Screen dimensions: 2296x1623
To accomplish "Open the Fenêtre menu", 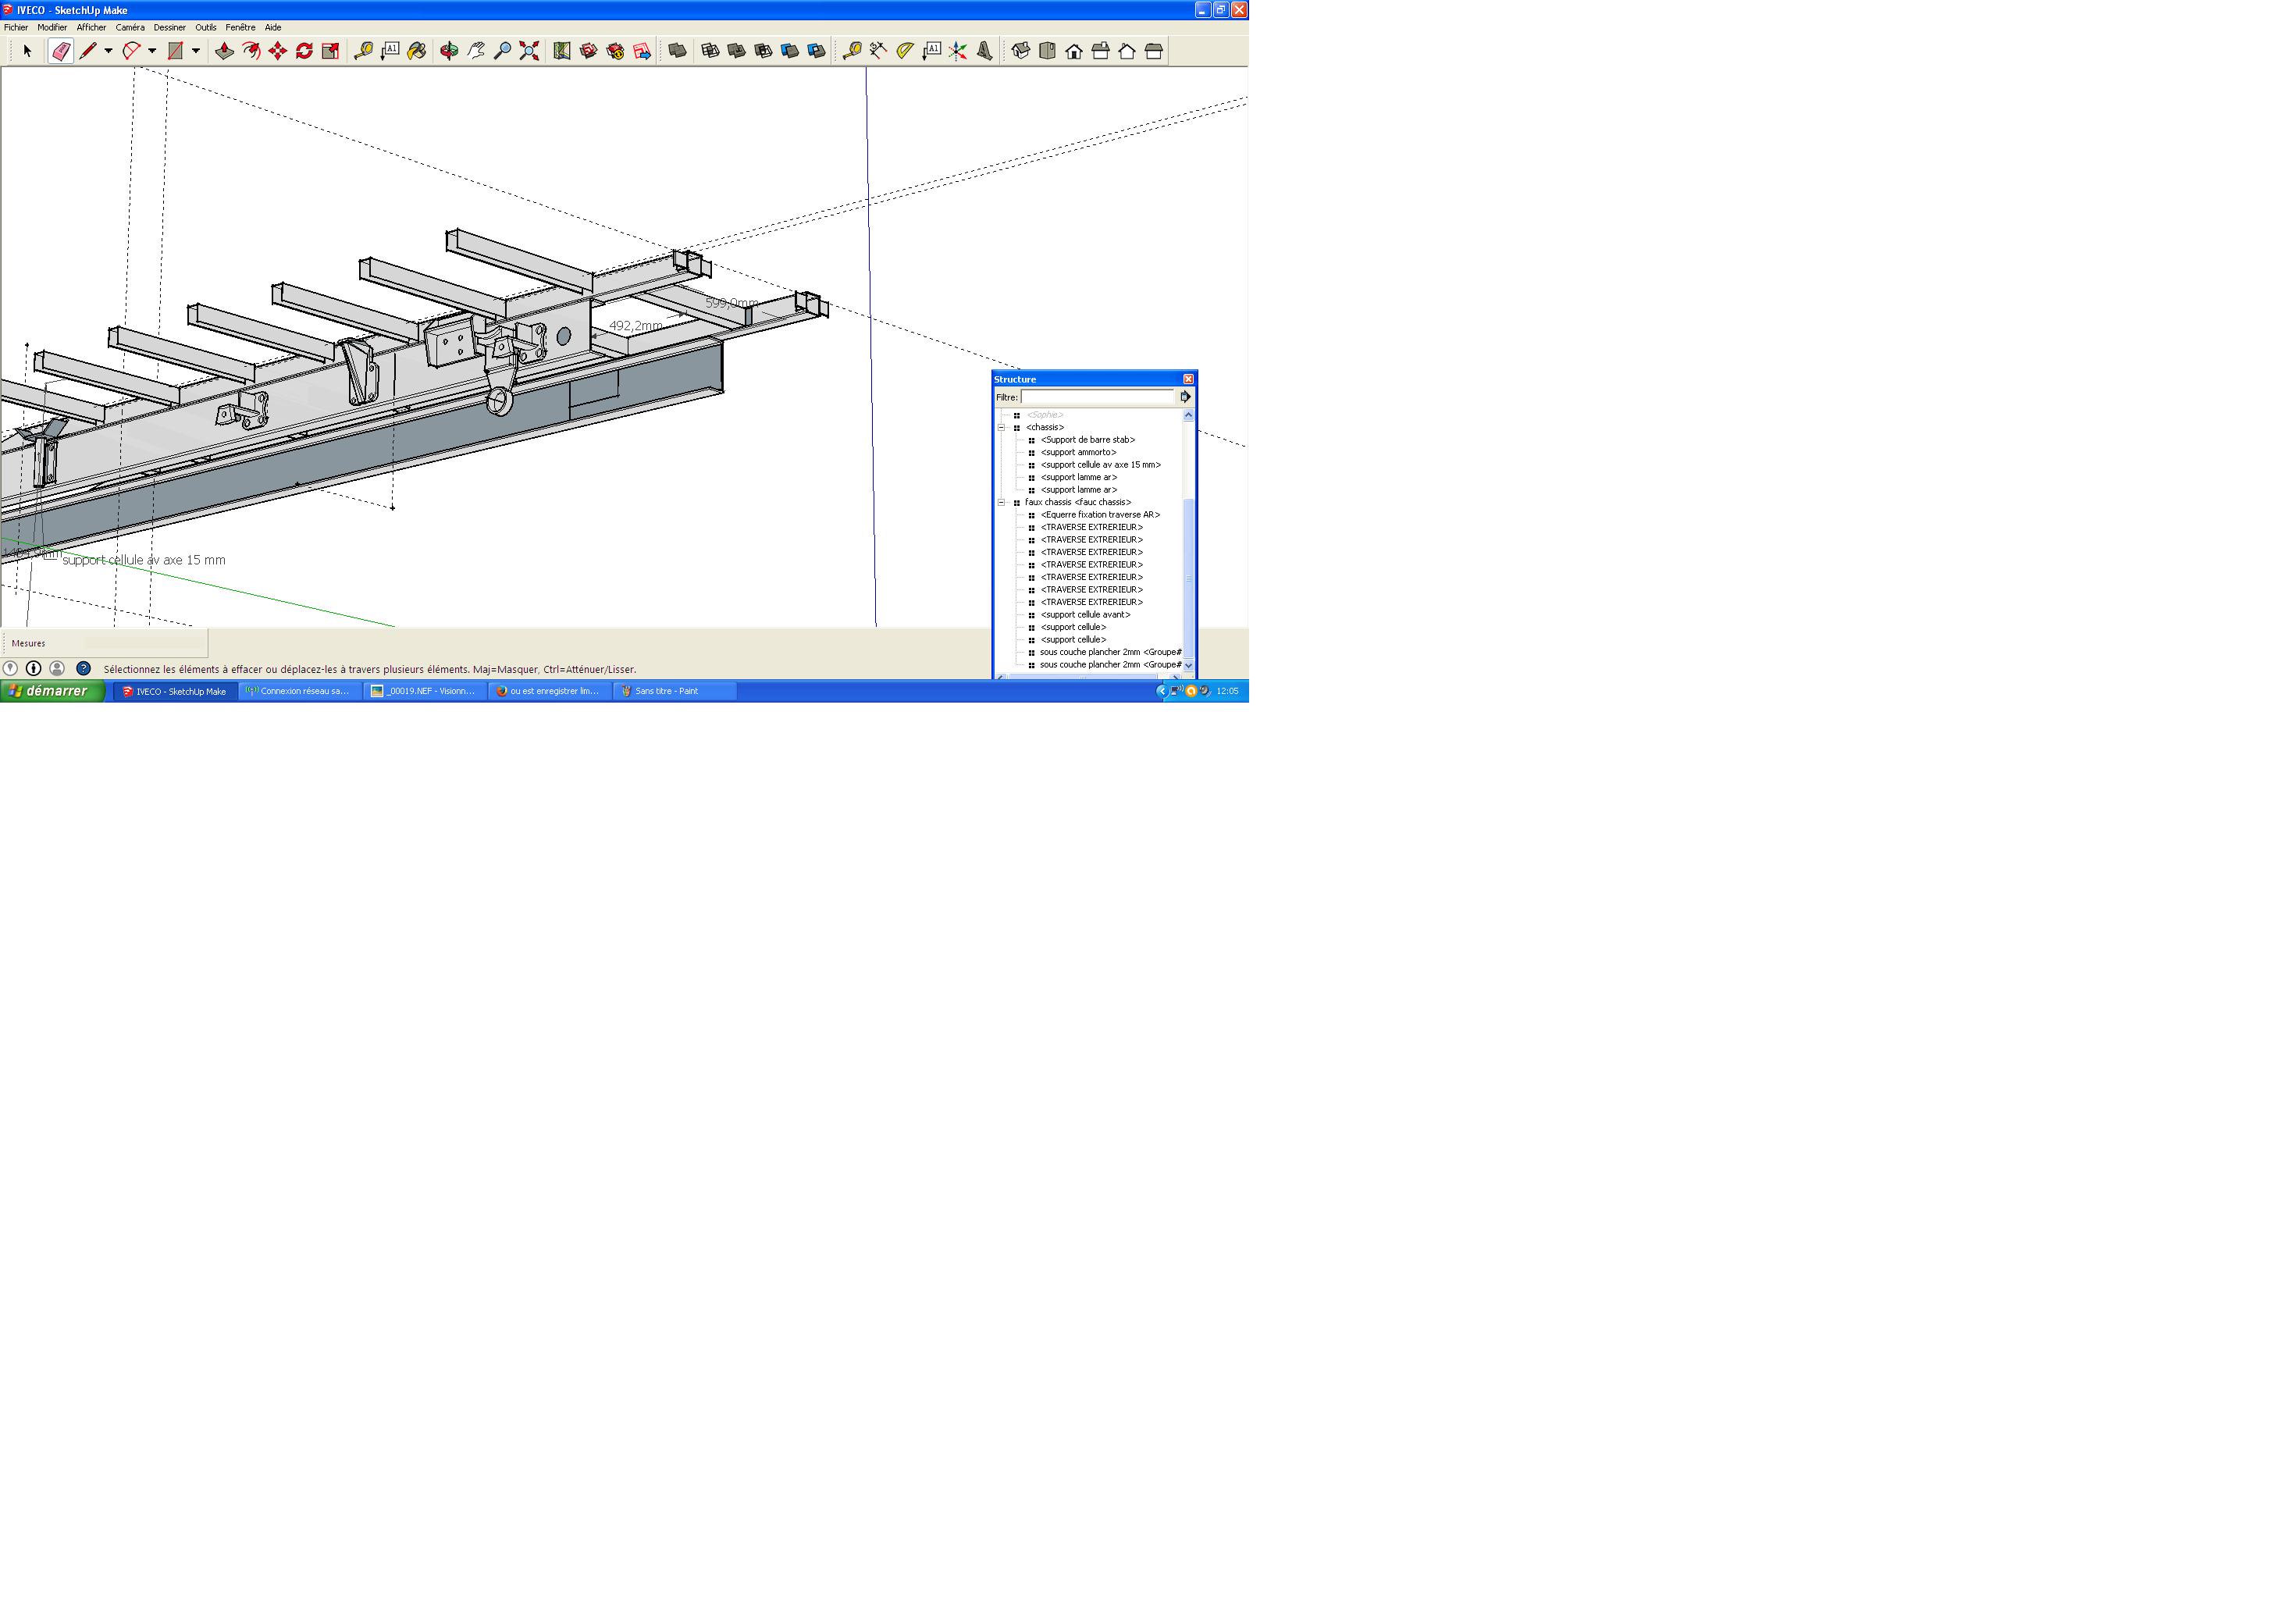I will 240,28.
